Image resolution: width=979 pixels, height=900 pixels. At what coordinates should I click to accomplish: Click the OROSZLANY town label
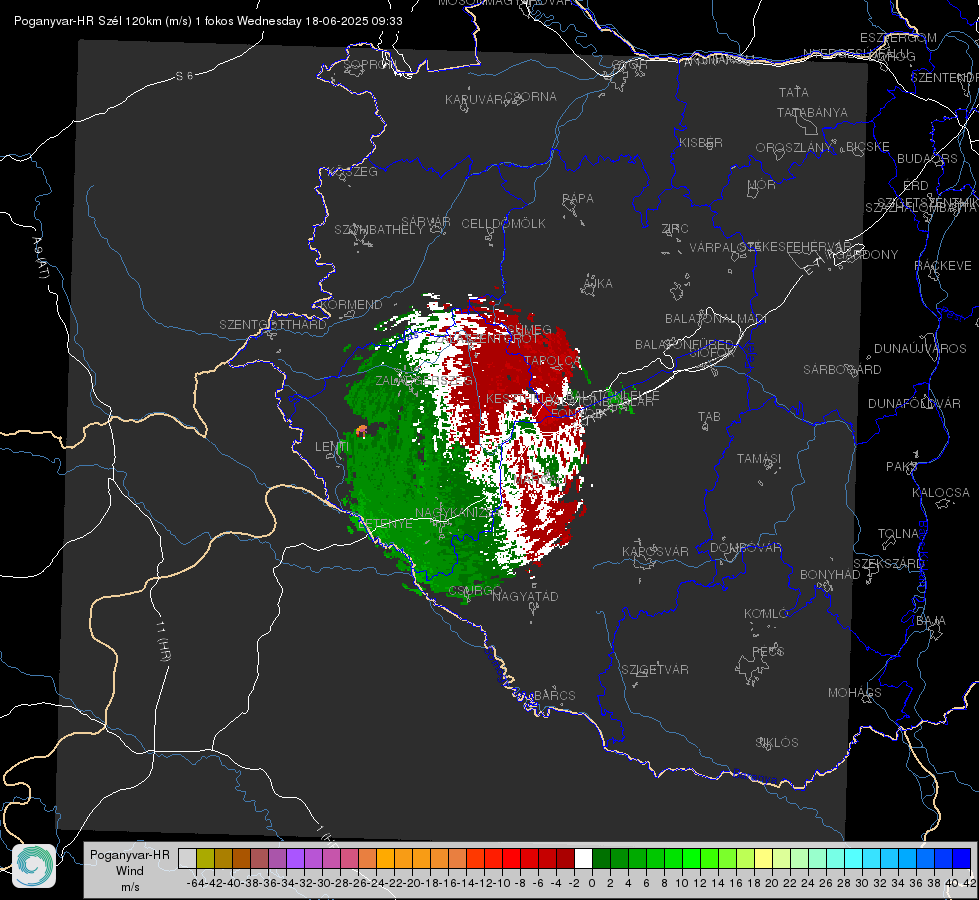(794, 147)
